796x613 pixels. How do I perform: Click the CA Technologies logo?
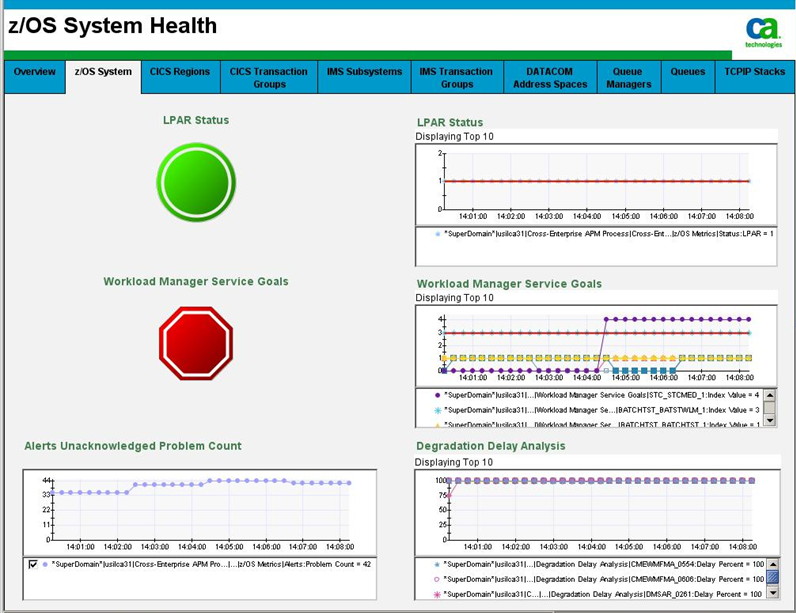coord(763,32)
